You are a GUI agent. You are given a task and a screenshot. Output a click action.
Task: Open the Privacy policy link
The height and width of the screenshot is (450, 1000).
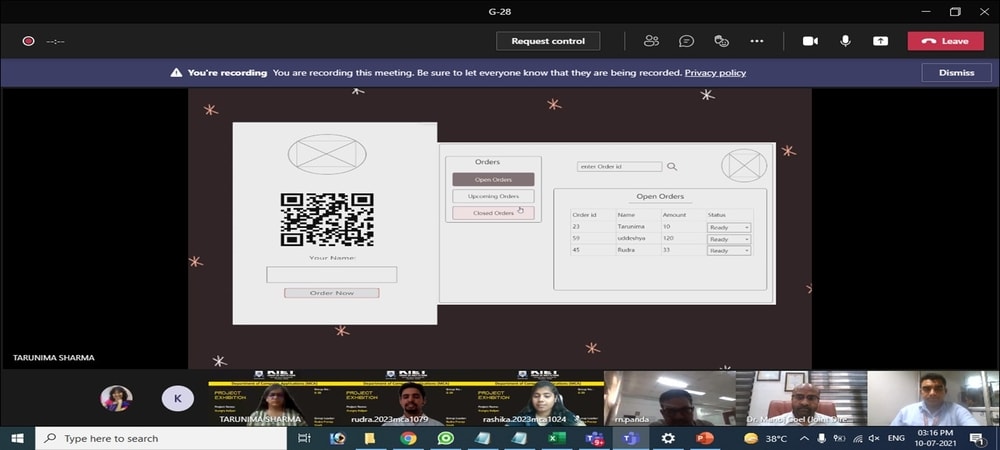point(715,73)
